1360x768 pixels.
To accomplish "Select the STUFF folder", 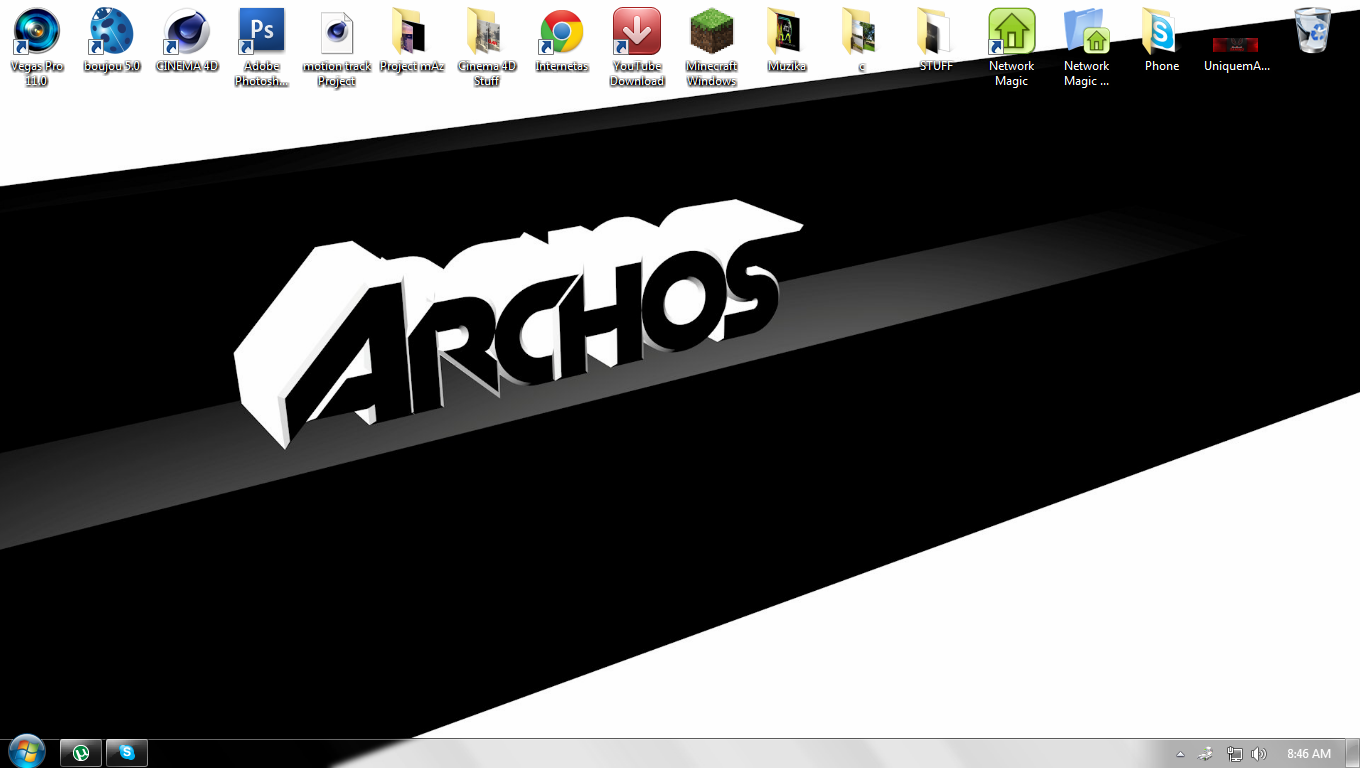I will pos(937,40).
